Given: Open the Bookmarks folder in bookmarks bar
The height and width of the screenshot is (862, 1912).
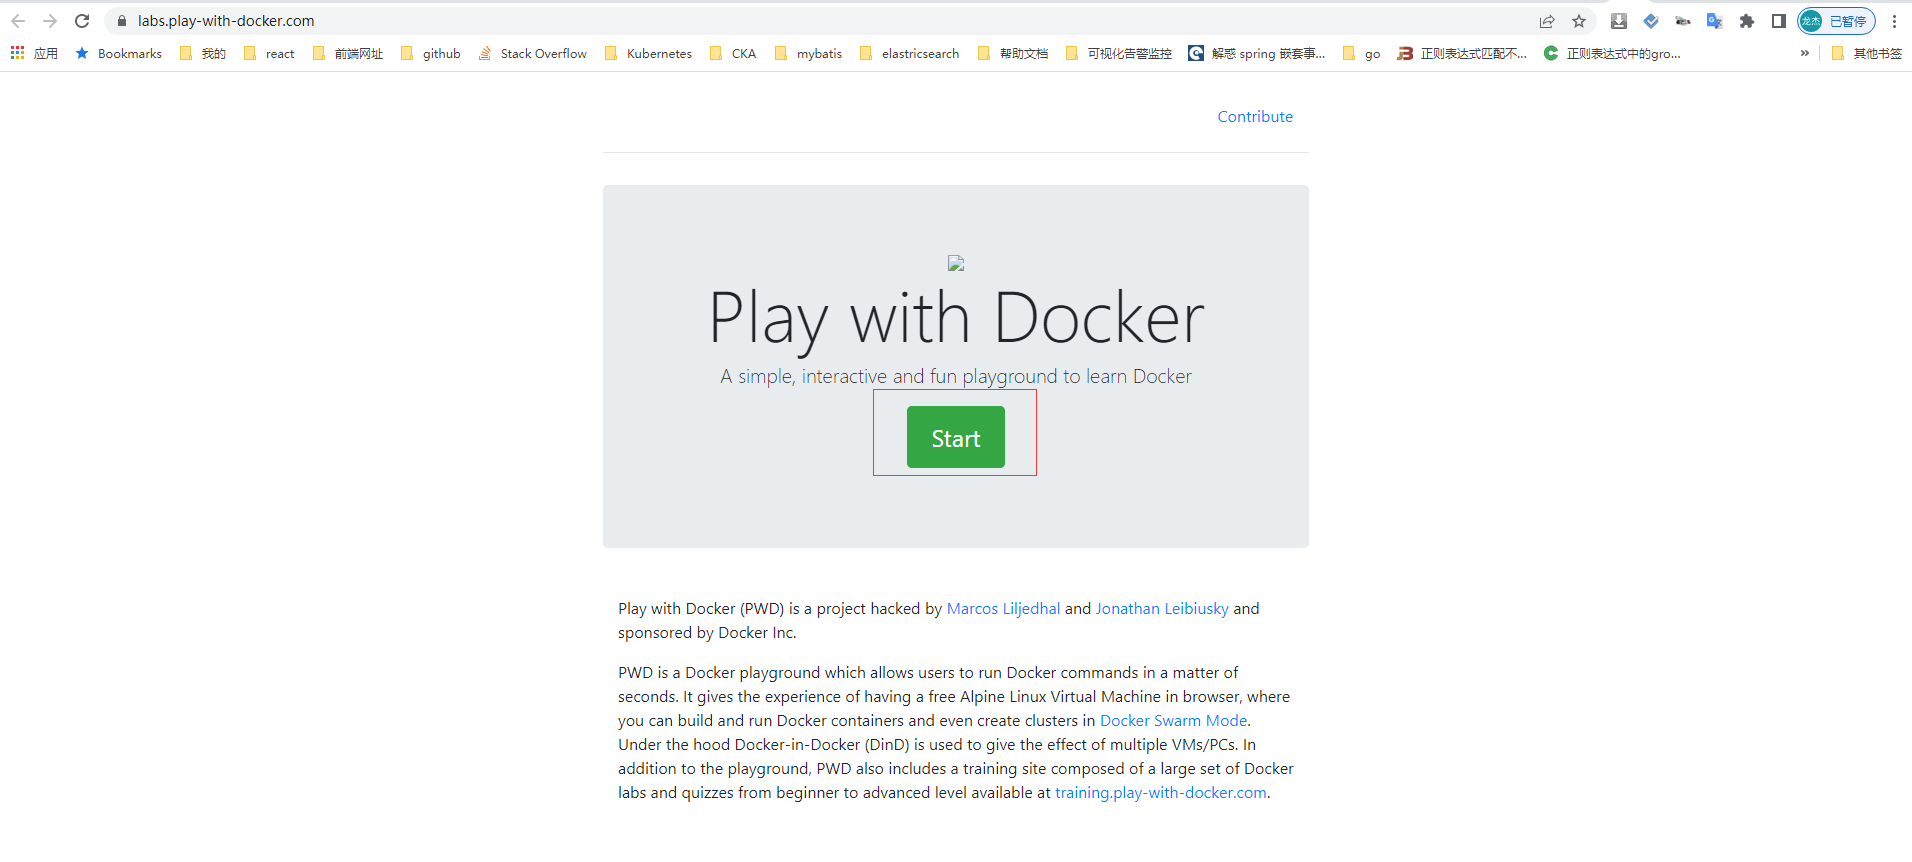Looking at the screenshot, I should pos(119,54).
